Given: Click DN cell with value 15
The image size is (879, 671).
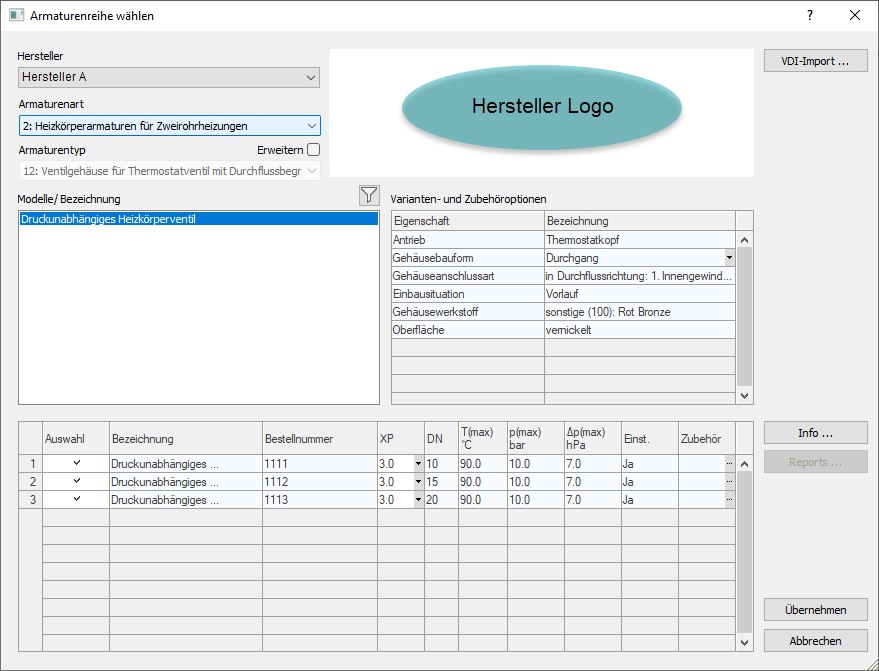Looking at the screenshot, I should click(442, 482).
